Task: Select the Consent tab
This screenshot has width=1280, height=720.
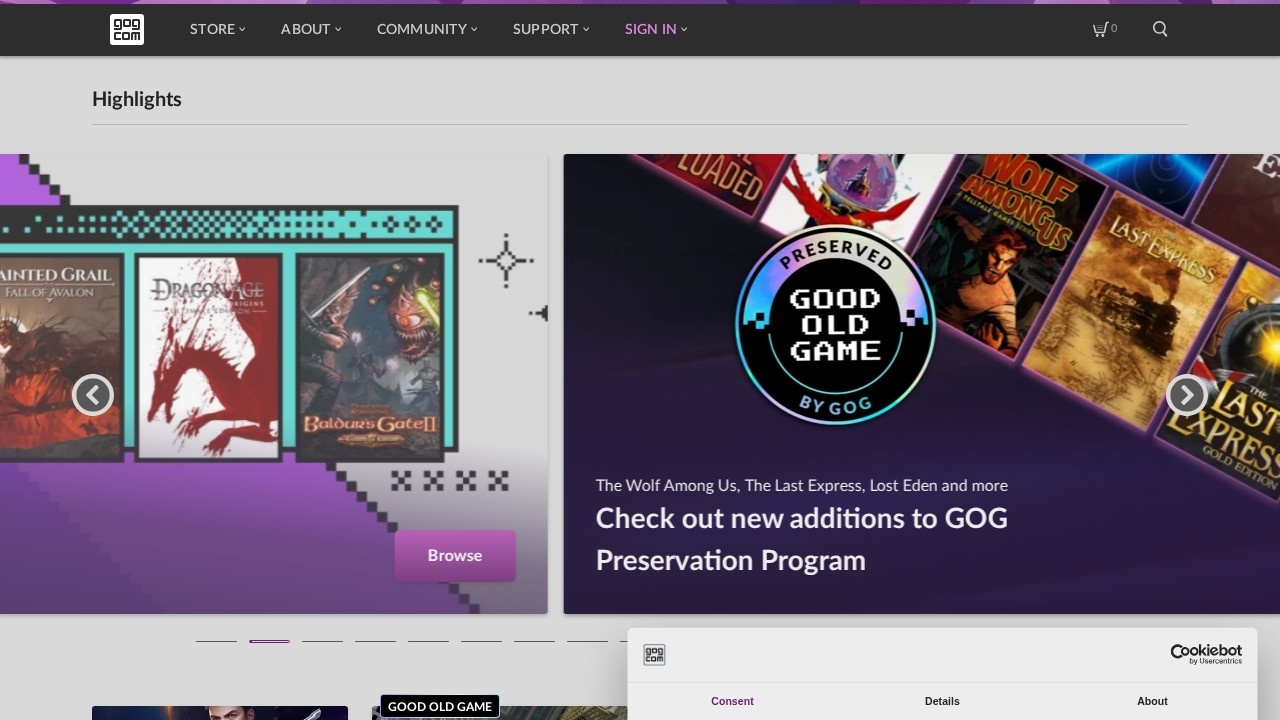Action: tap(732, 701)
